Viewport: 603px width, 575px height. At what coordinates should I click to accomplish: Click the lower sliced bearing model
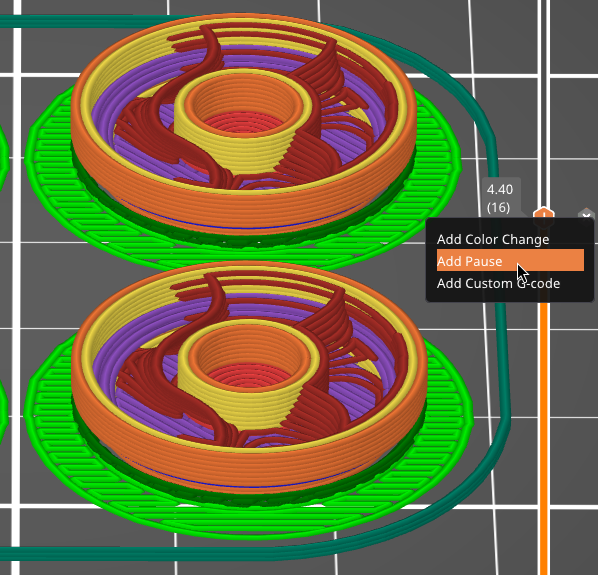(x=248, y=375)
